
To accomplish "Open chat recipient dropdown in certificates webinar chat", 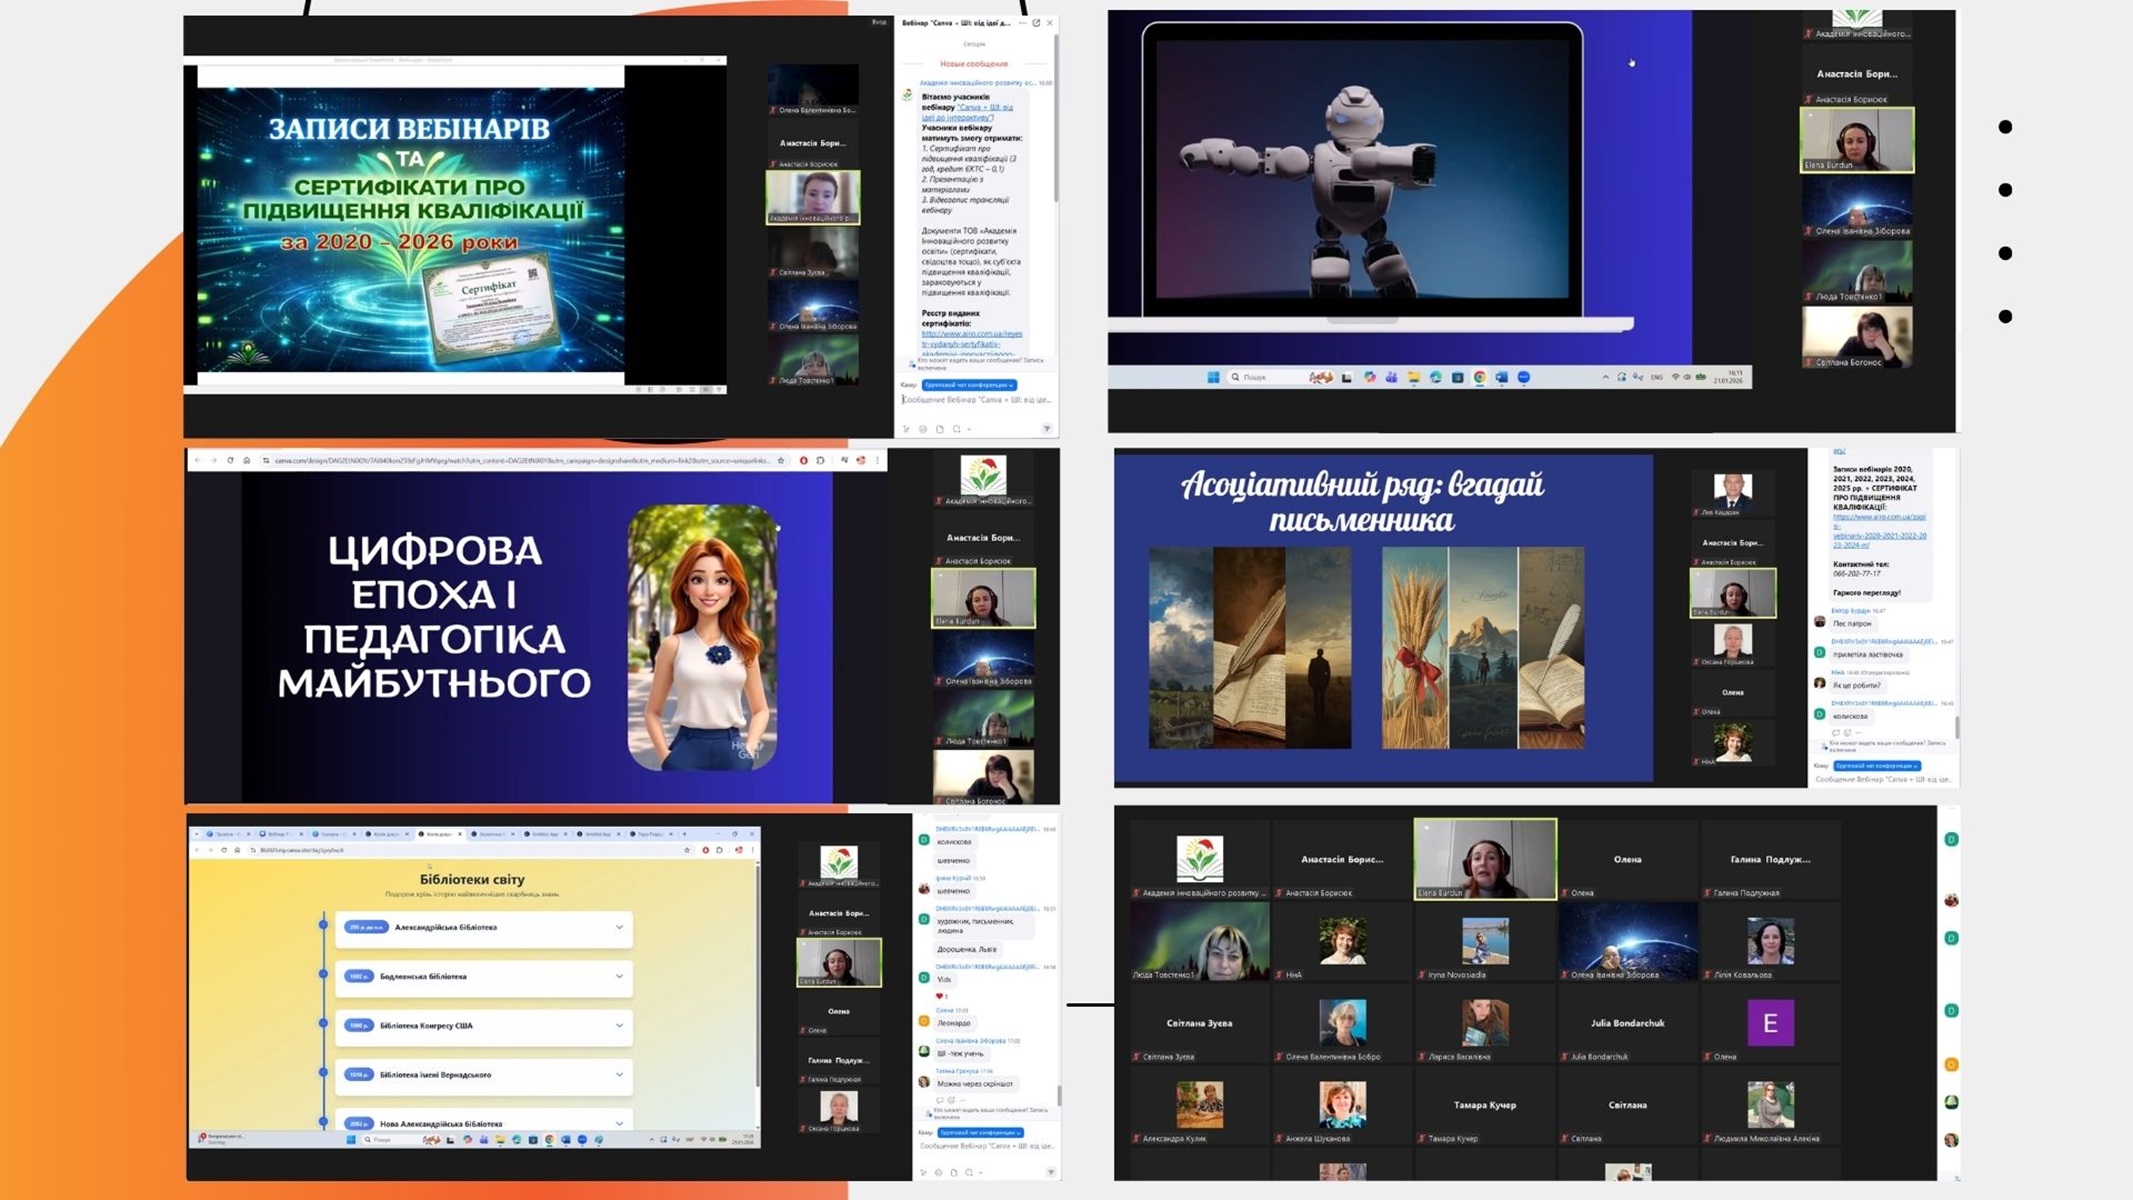I will [x=969, y=385].
